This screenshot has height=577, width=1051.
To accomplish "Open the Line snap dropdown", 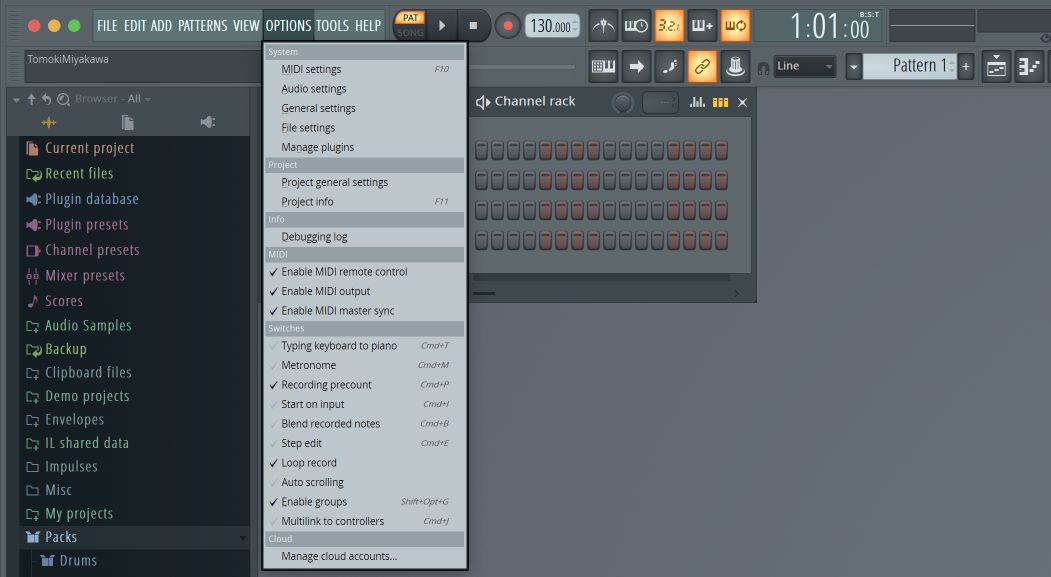I will click(x=805, y=66).
